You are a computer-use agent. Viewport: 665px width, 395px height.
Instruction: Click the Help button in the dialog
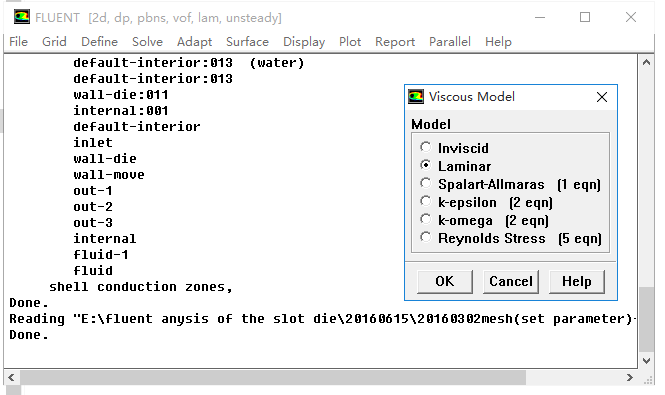(x=577, y=281)
